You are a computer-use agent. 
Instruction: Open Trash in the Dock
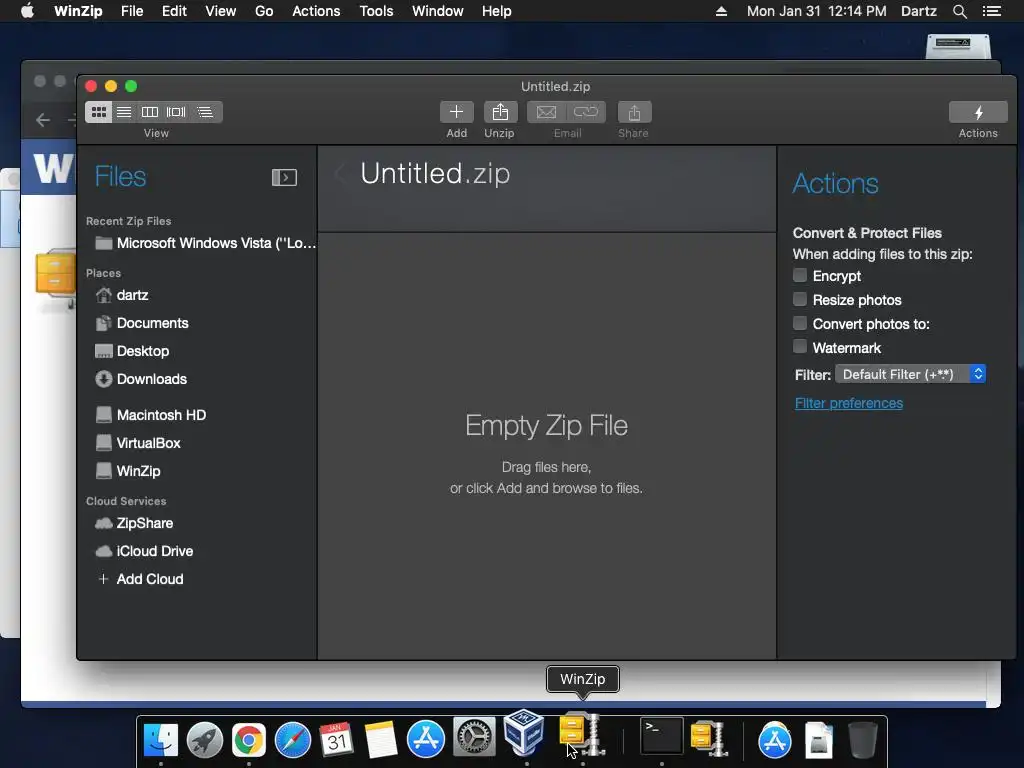[x=862, y=740]
